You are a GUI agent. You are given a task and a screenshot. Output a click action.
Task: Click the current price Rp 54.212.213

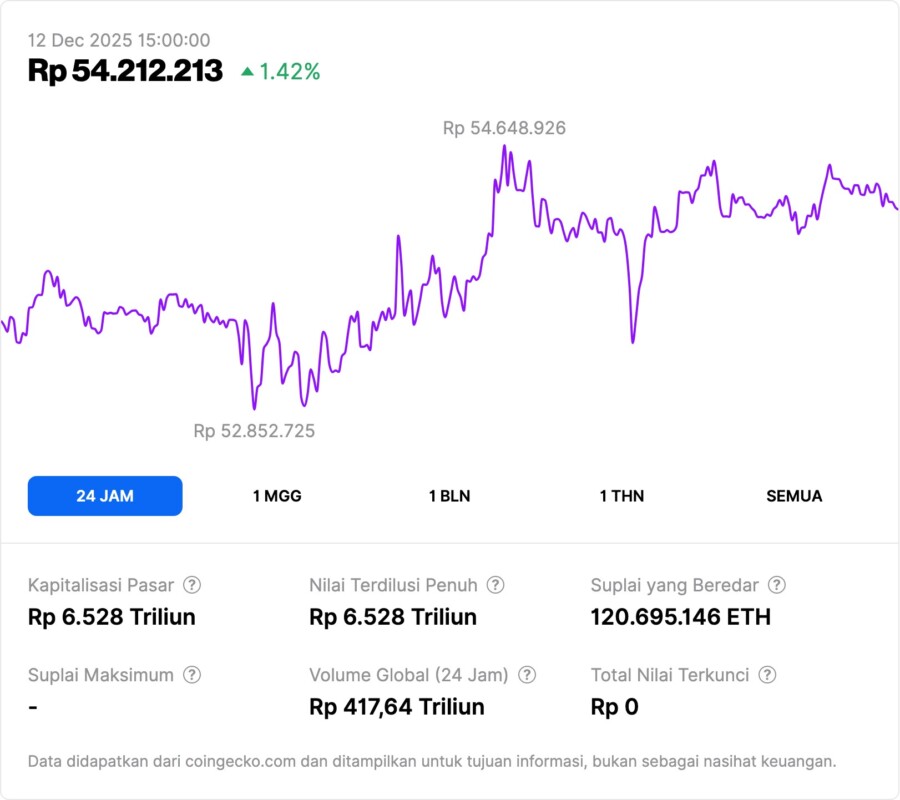click(x=125, y=71)
